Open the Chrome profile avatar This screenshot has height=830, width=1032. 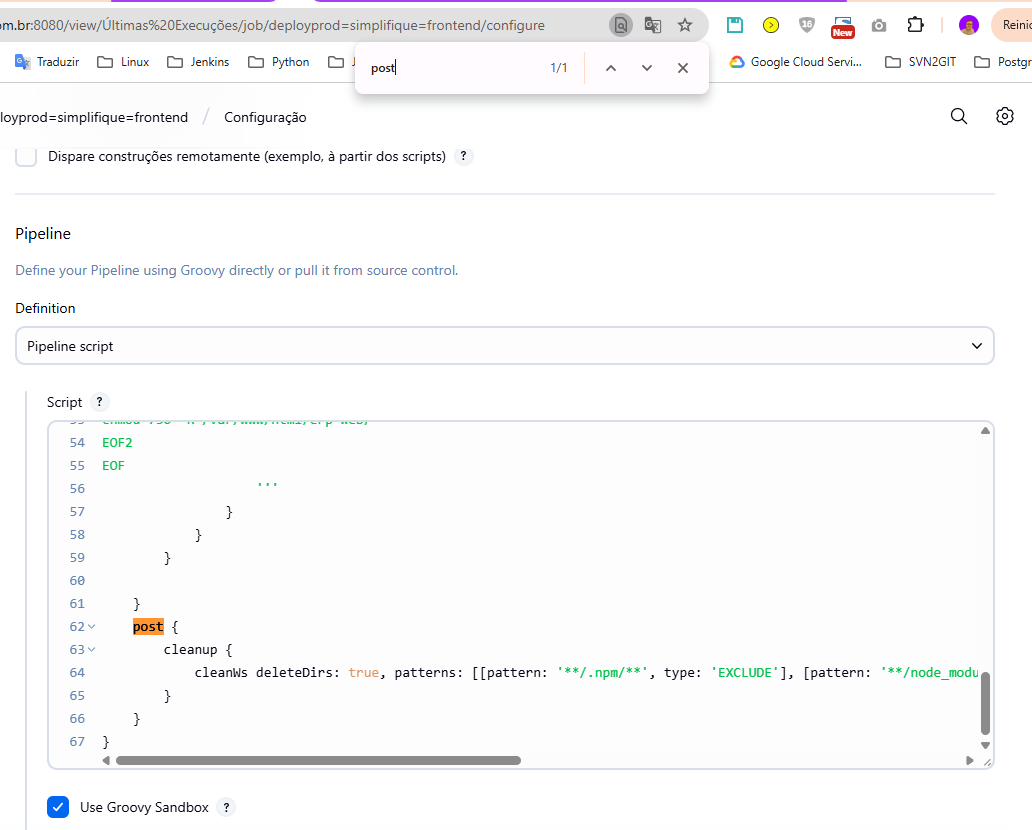(x=968, y=26)
